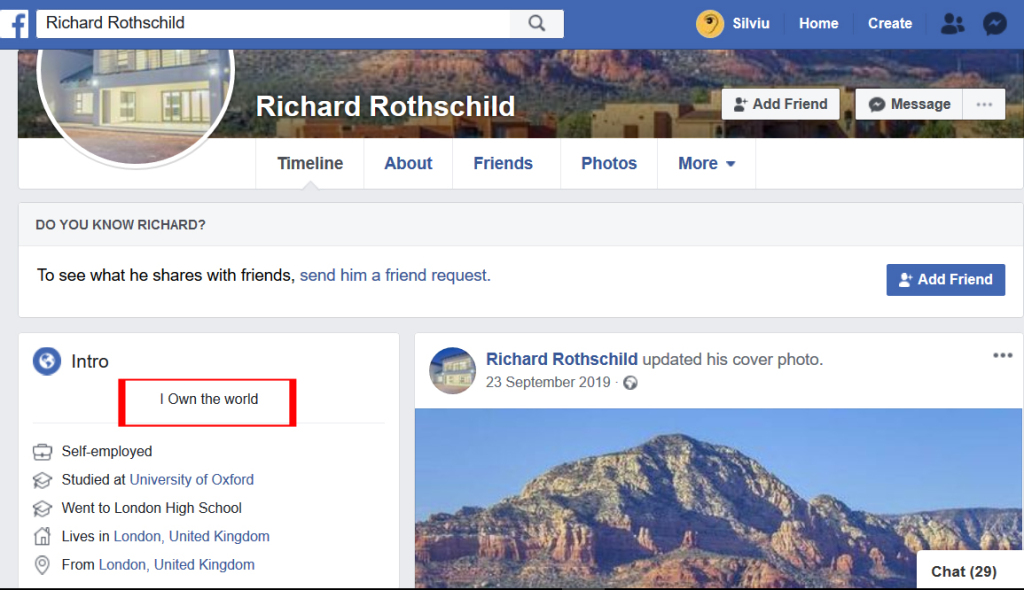Open London, United Kingdom link after From
This screenshot has width=1024, height=590.
pyautogui.click(x=176, y=565)
